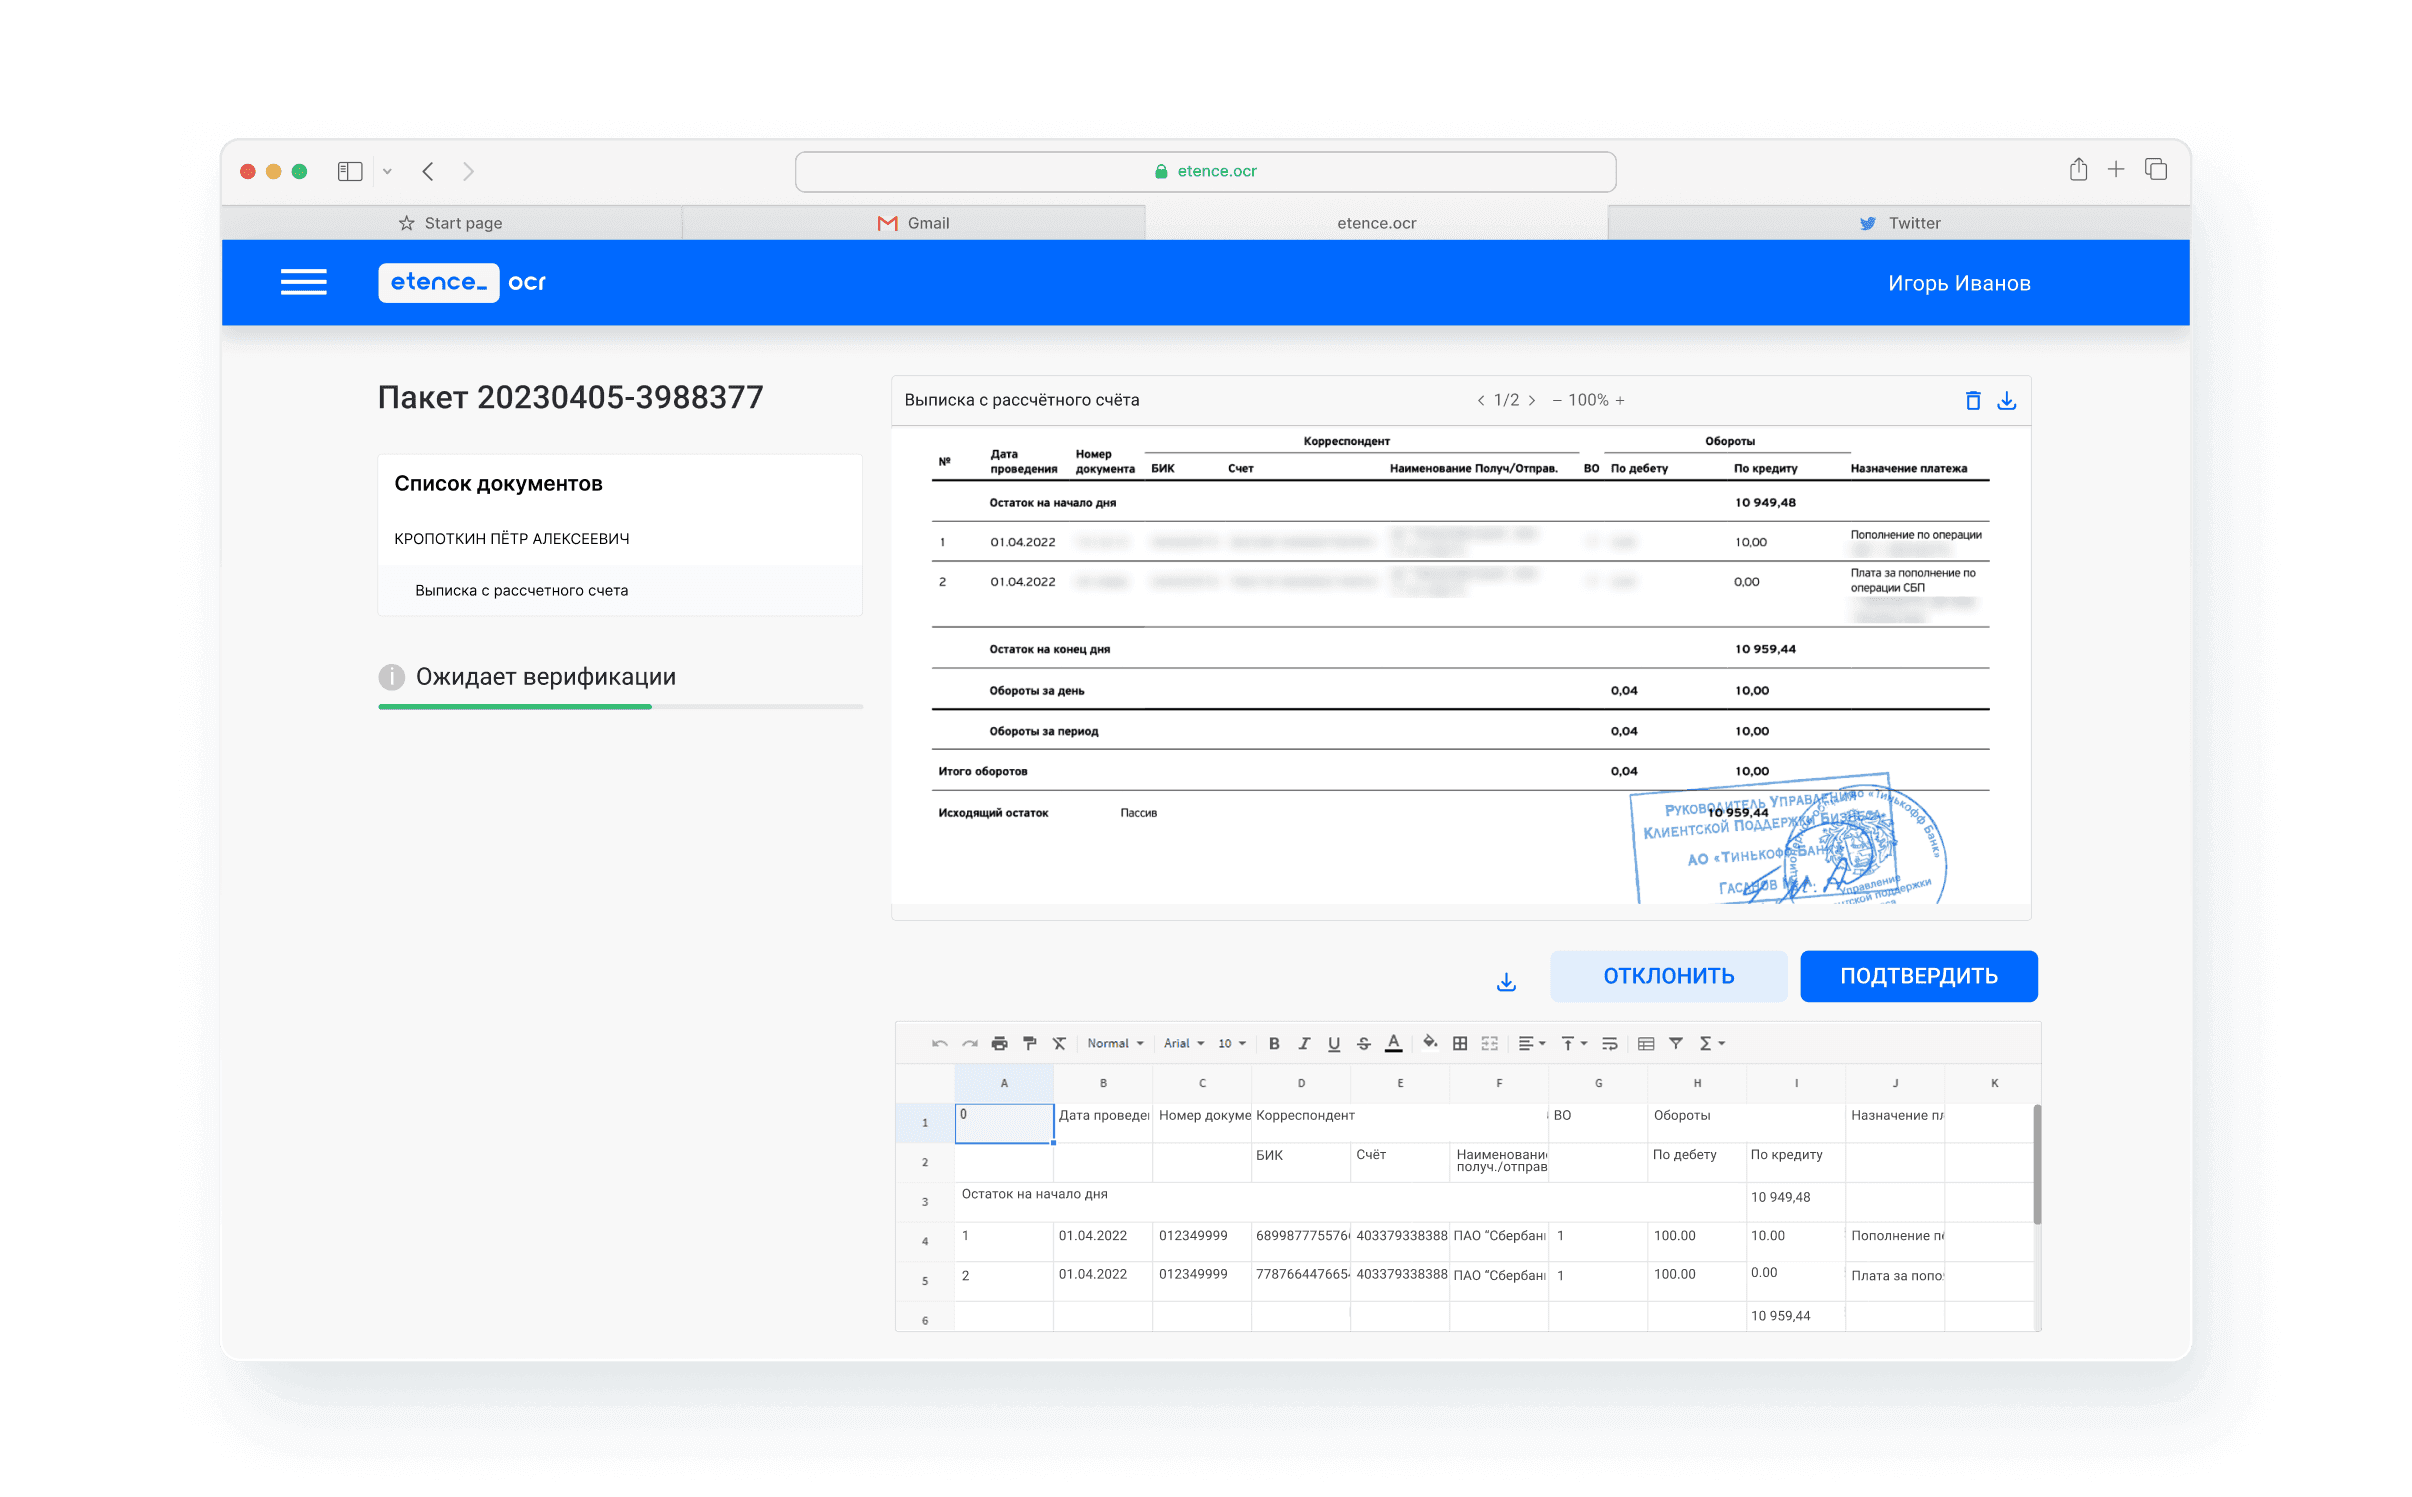Click the ПОДТВЕРДИТЬ button
Viewport: 2412px width, 1497px height.
pos(1918,976)
